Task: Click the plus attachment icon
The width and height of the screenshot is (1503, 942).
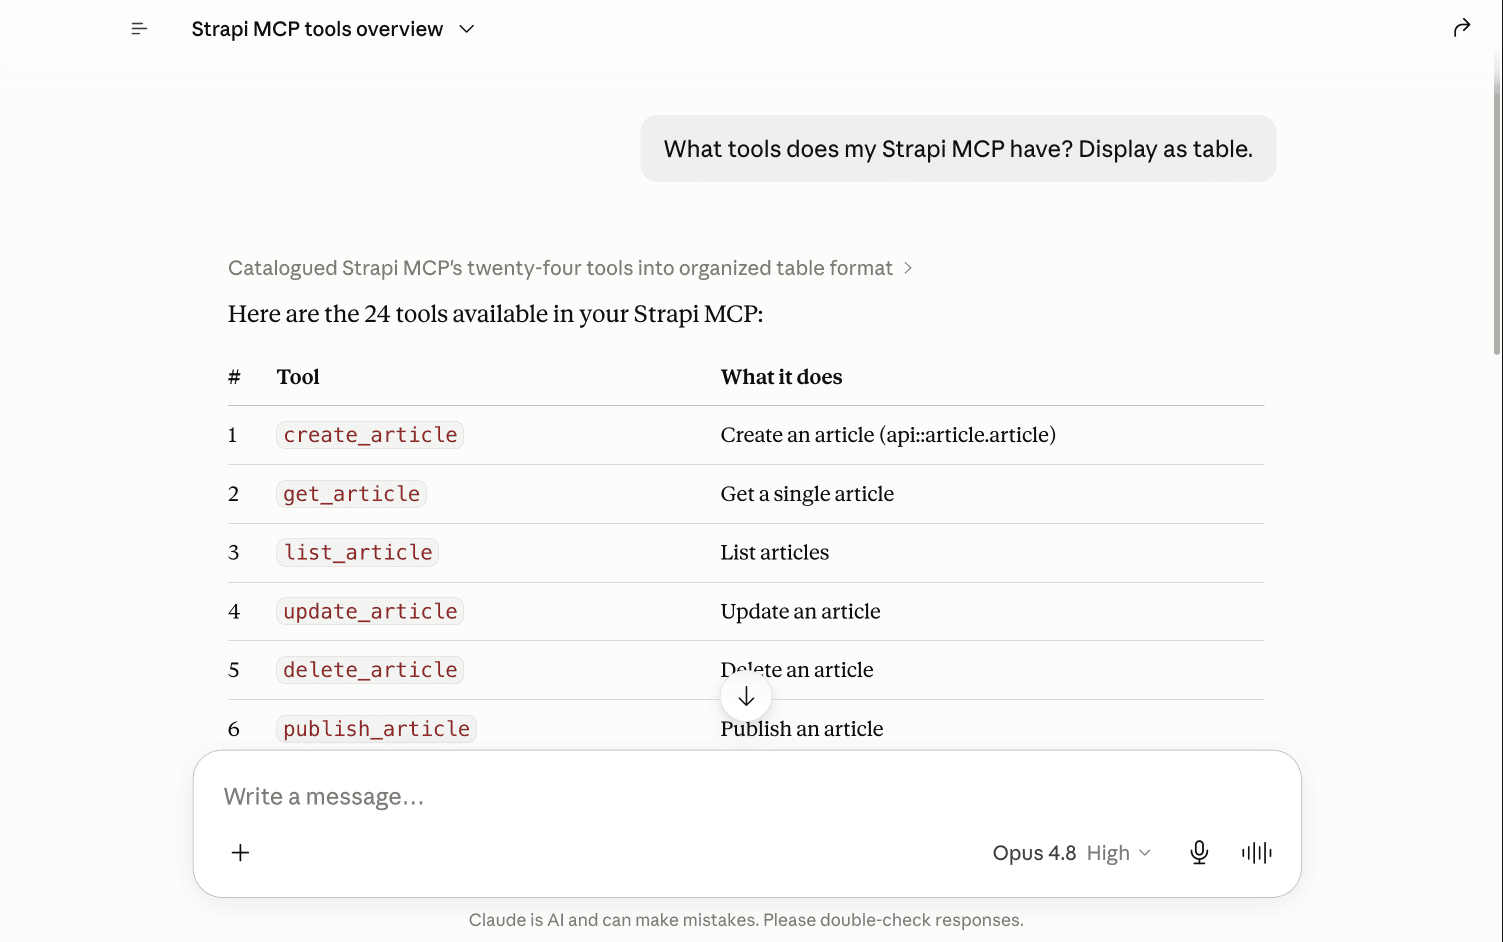Action: coord(240,853)
